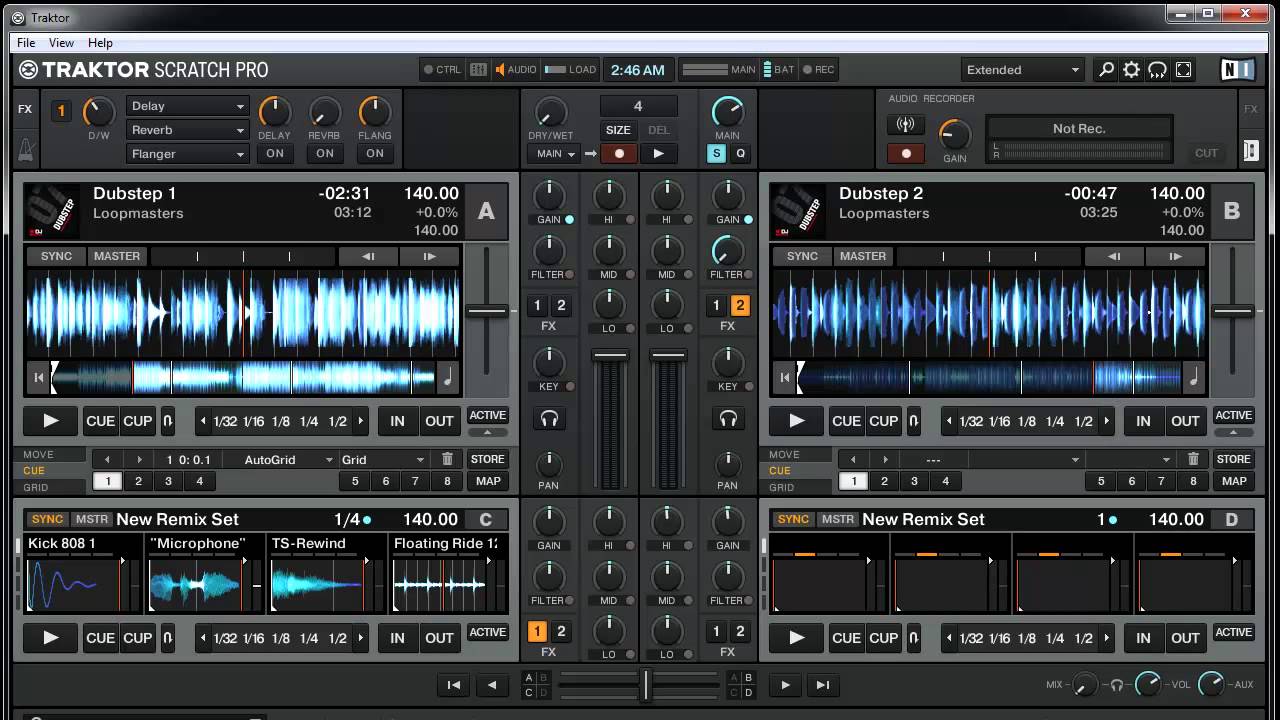The width and height of the screenshot is (1280, 720).
Task: Click Deck A loop IN button
Action: 397,421
